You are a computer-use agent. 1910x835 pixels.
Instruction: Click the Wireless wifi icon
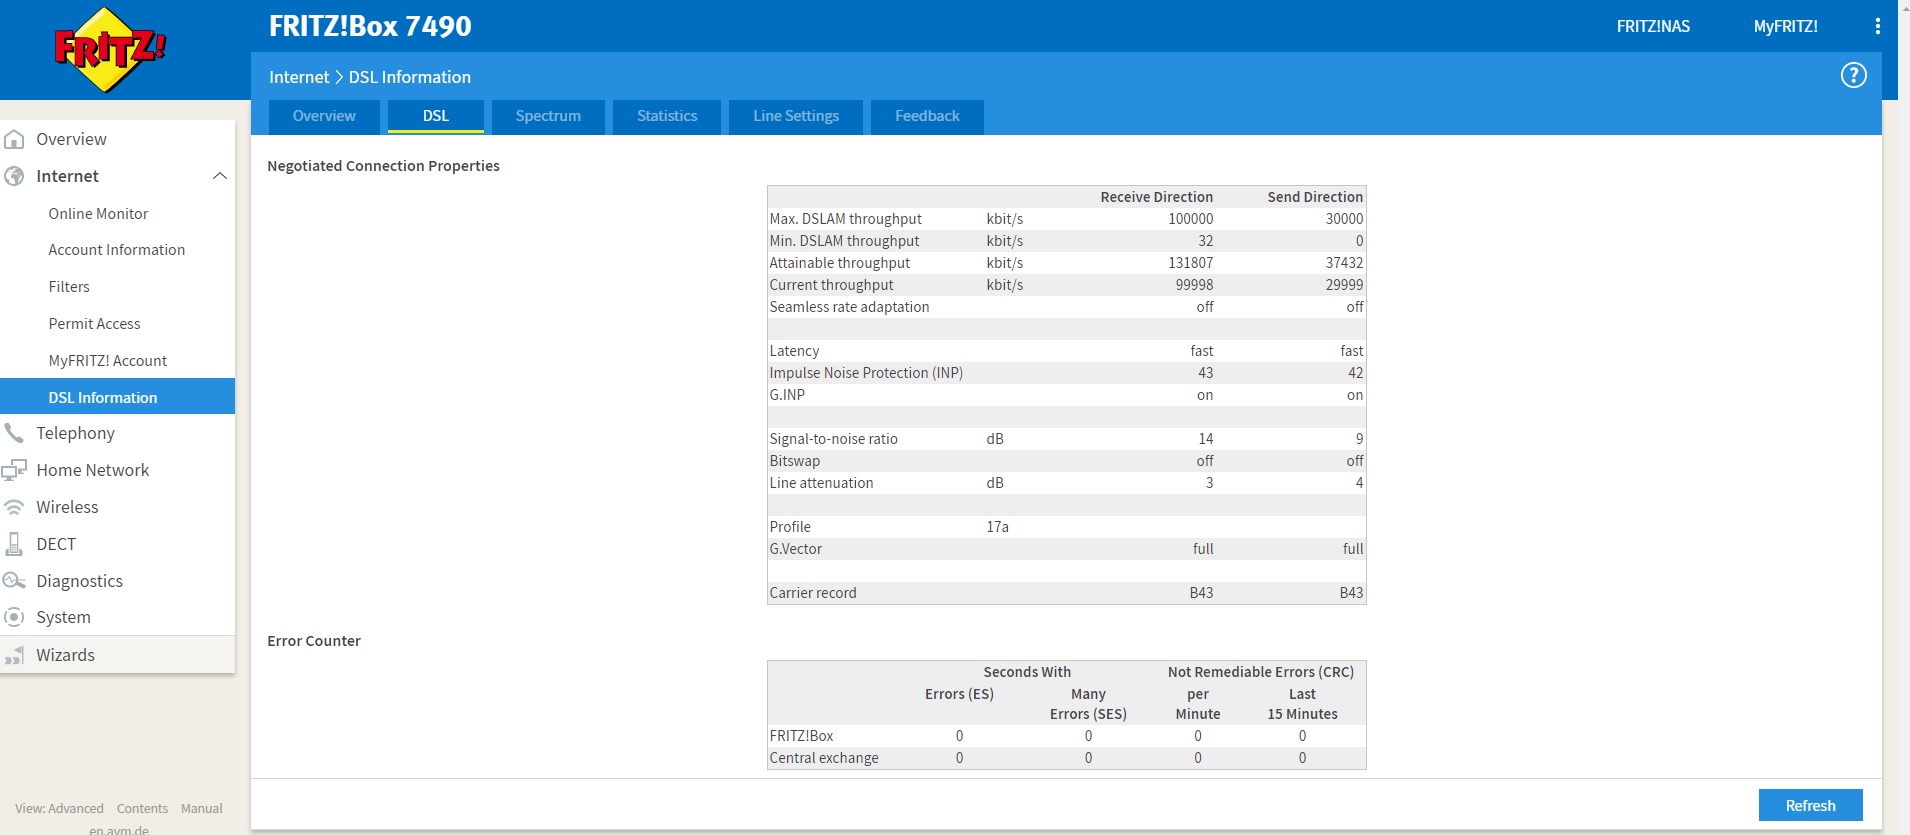click(x=15, y=507)
